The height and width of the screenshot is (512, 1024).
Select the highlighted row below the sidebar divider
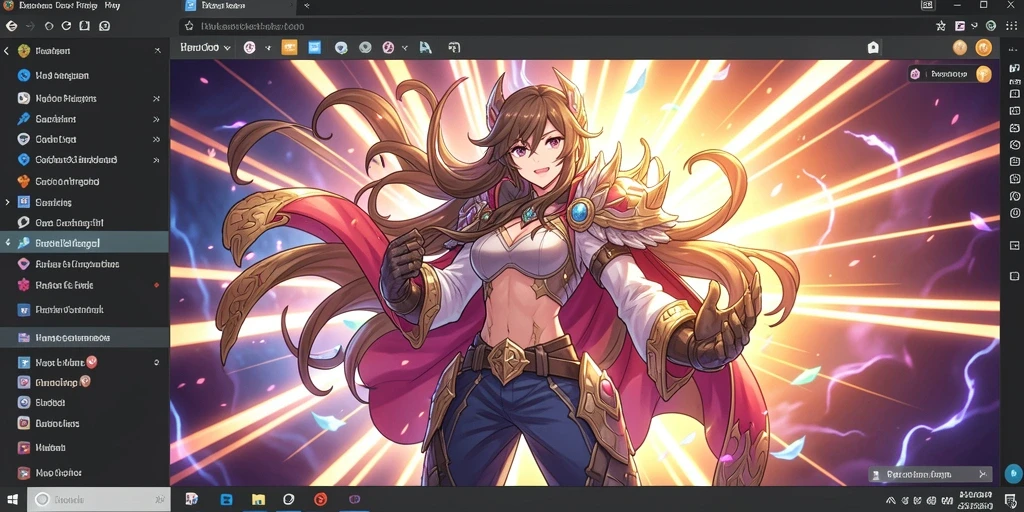[84, 338]
